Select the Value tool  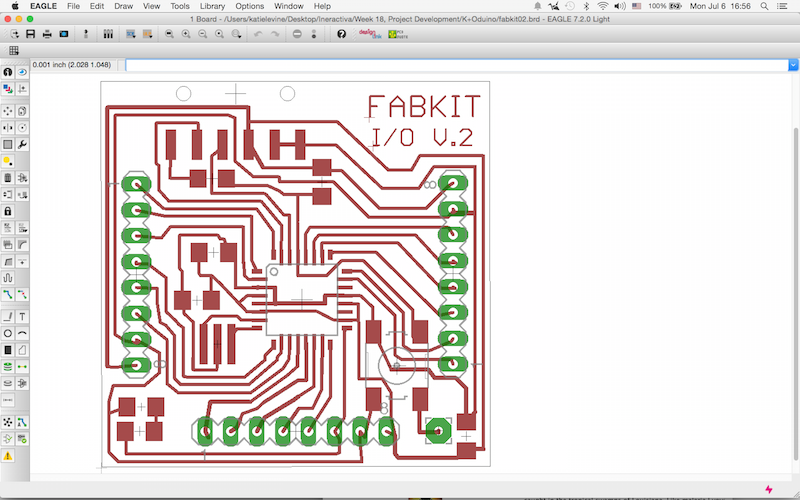(x=22, y=228)
